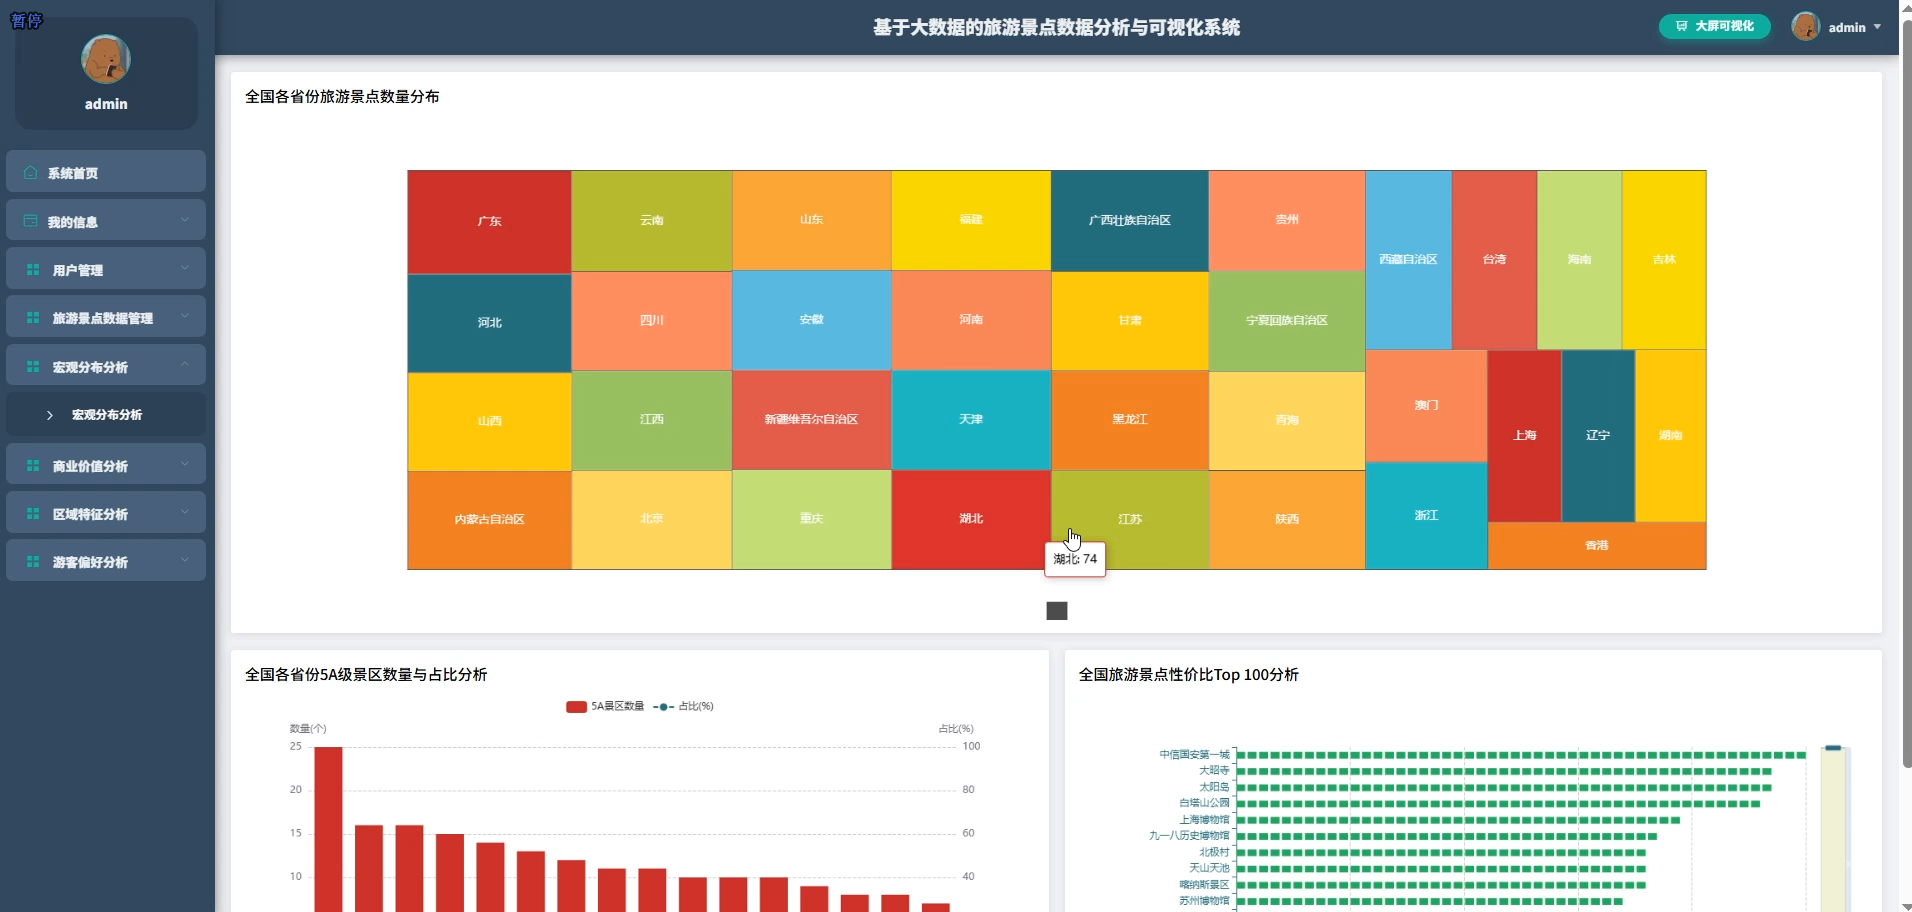
Task: Click the 基于大数据的旅游景点数据分析与可视化系统 title
Action: (x=1056, y=28)
